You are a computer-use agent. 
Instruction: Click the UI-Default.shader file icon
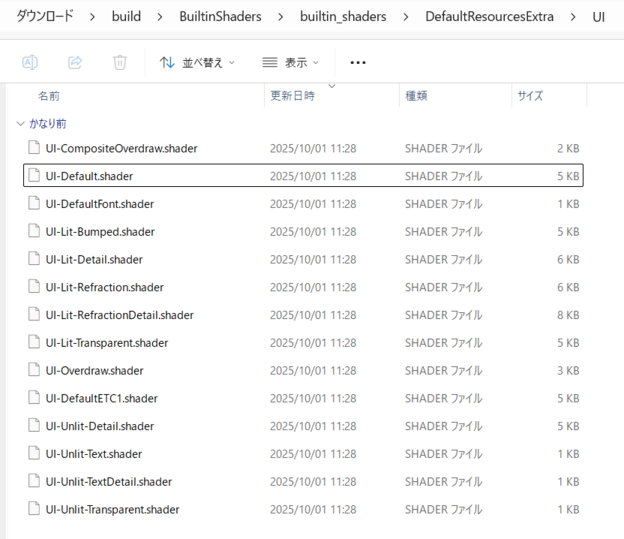(x=34, y=176)
